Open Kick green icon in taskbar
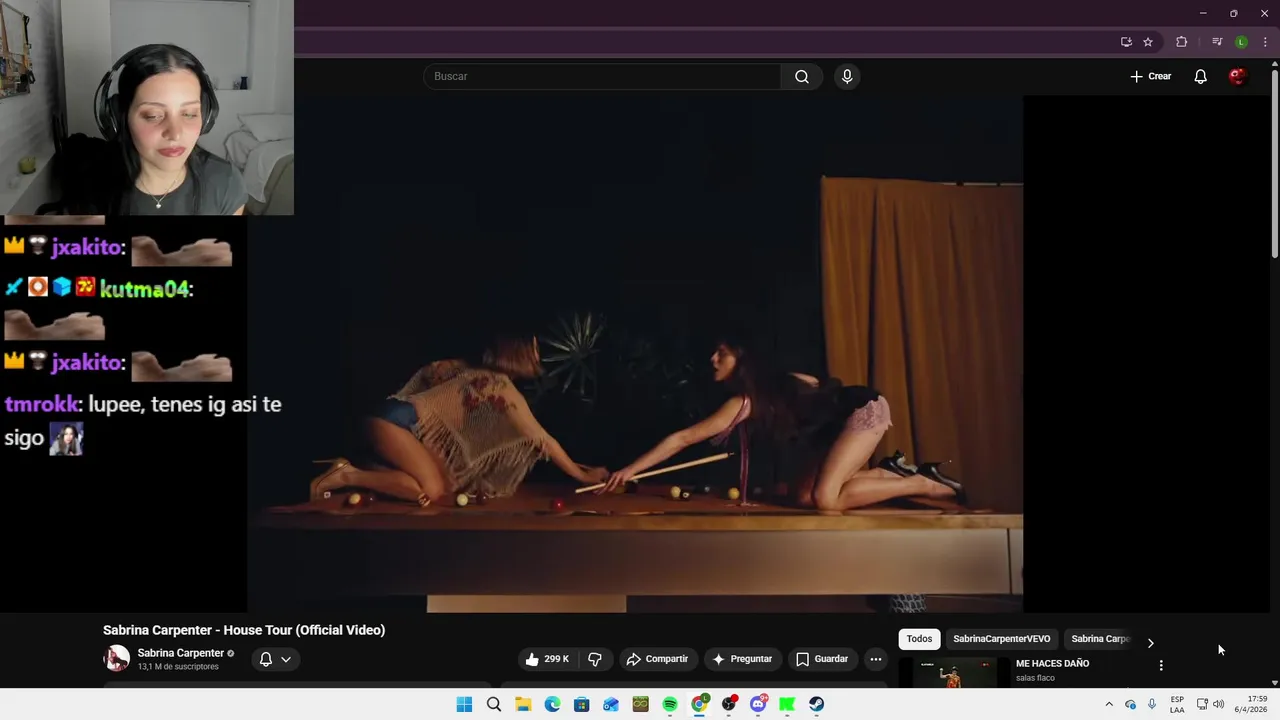Image resolution: width=1280 pixels, height=720 pixels. click(x=787, y=704)
